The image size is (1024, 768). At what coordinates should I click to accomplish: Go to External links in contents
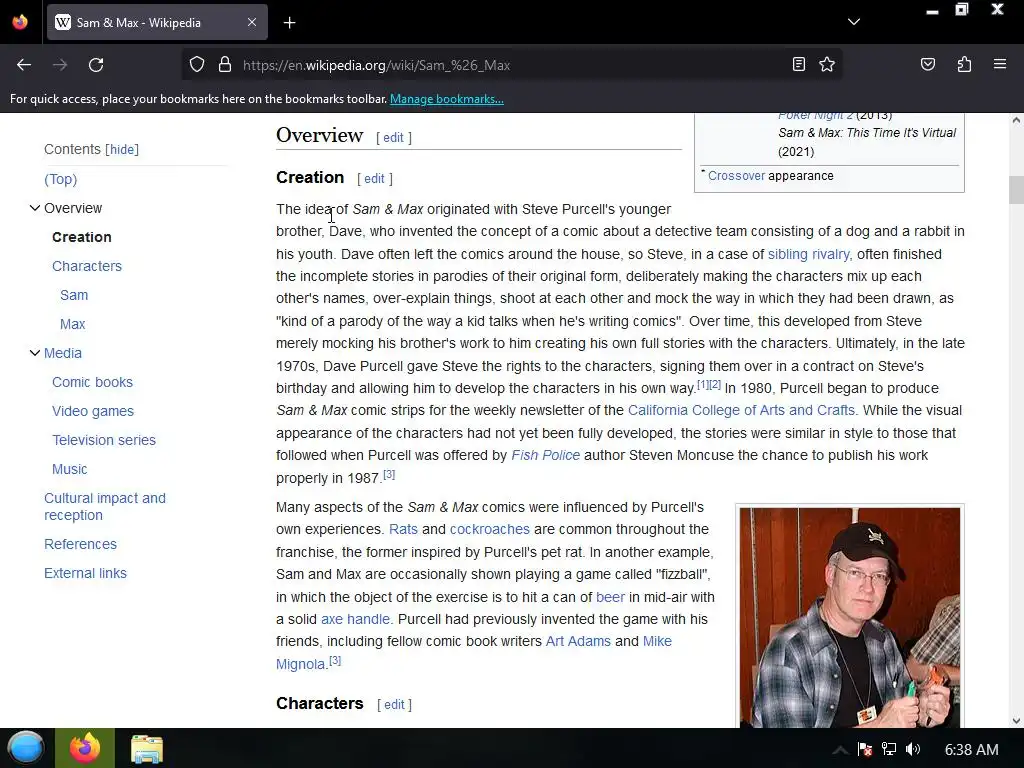click(x=86, y=573)
